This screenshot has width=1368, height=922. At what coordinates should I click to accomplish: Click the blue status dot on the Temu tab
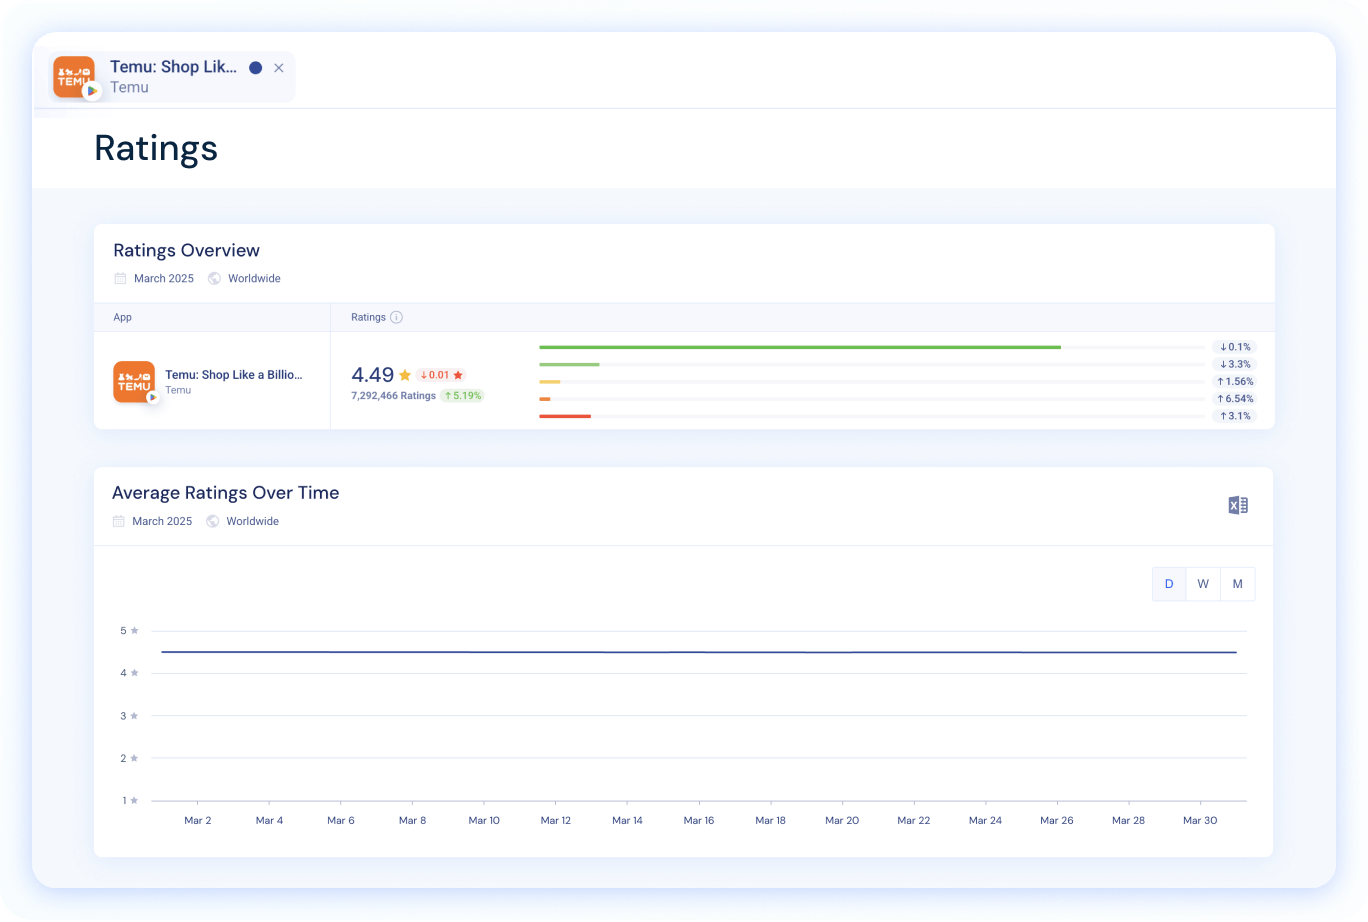(x=257, y=67)
